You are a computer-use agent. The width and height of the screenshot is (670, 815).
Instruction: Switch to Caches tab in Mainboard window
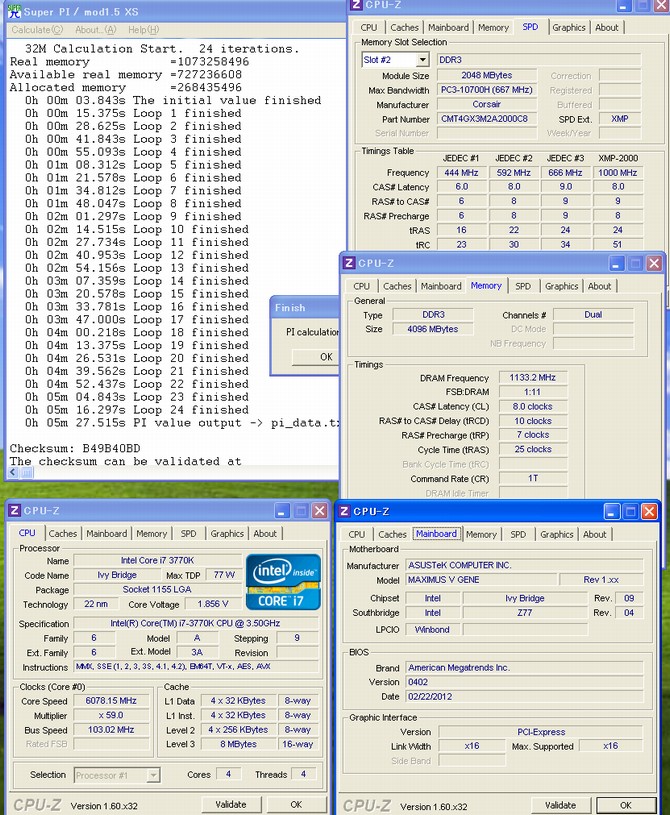point(392,535)
